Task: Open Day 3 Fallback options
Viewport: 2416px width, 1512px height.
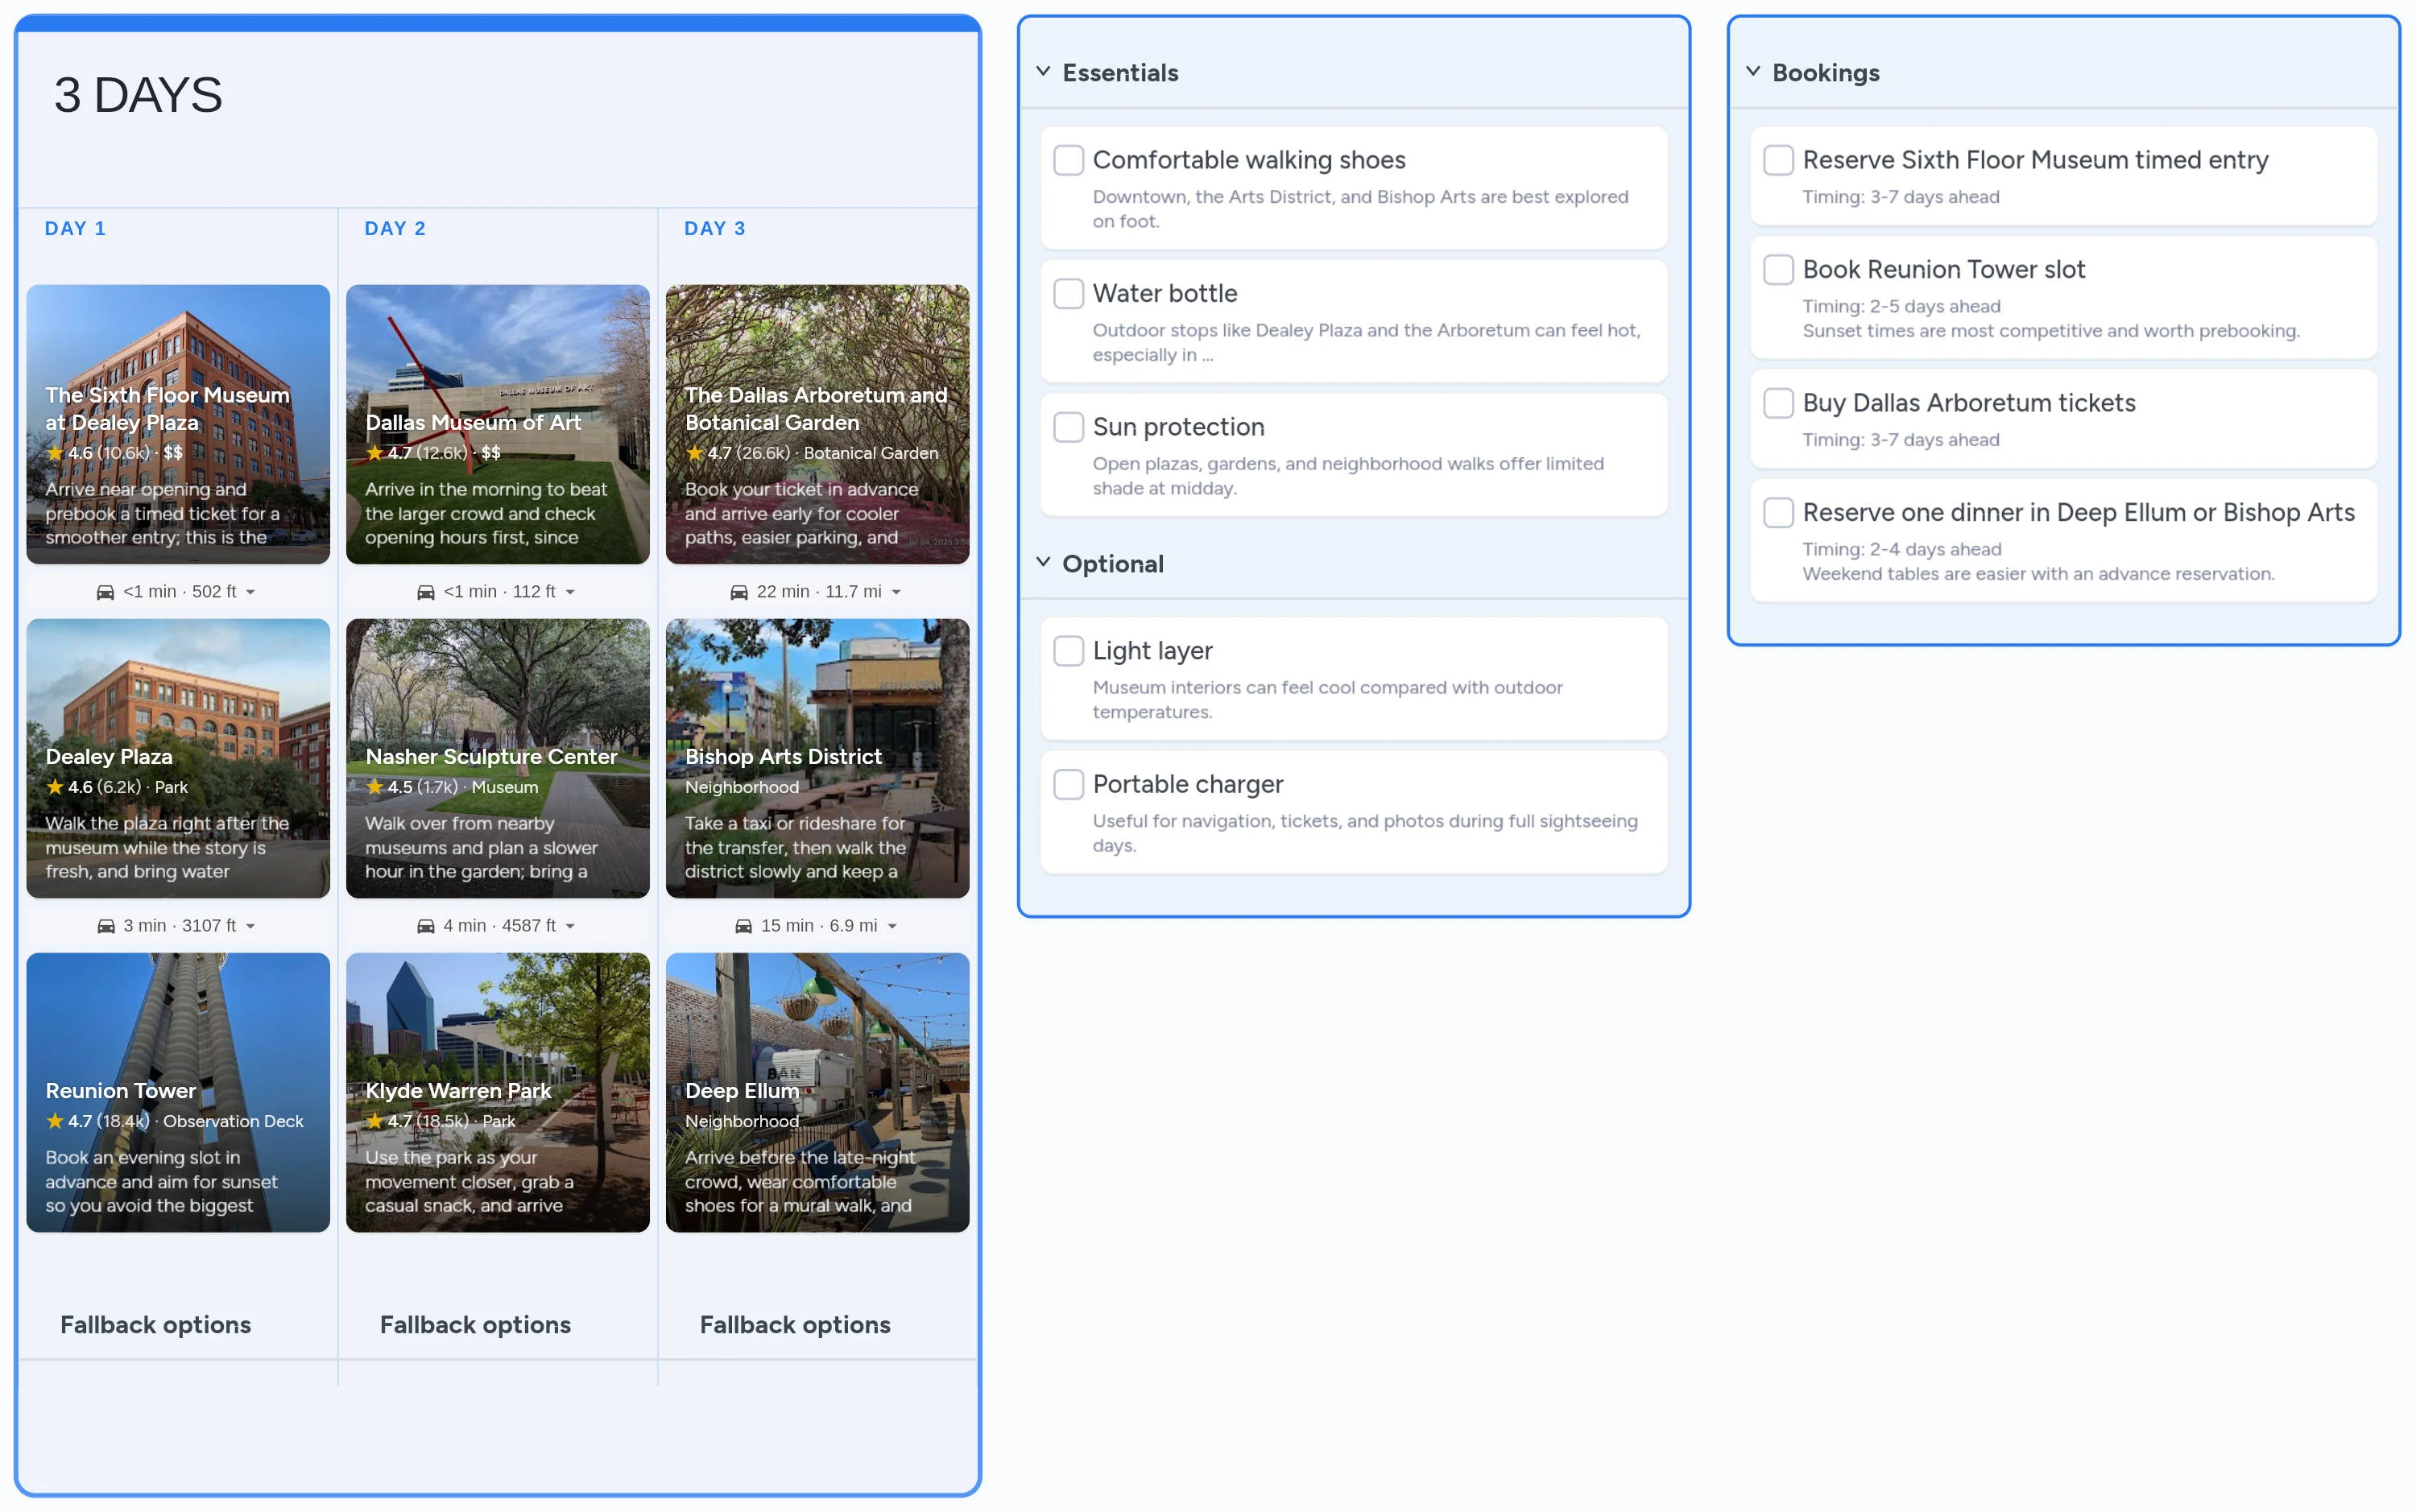Action: (795, 1324)
